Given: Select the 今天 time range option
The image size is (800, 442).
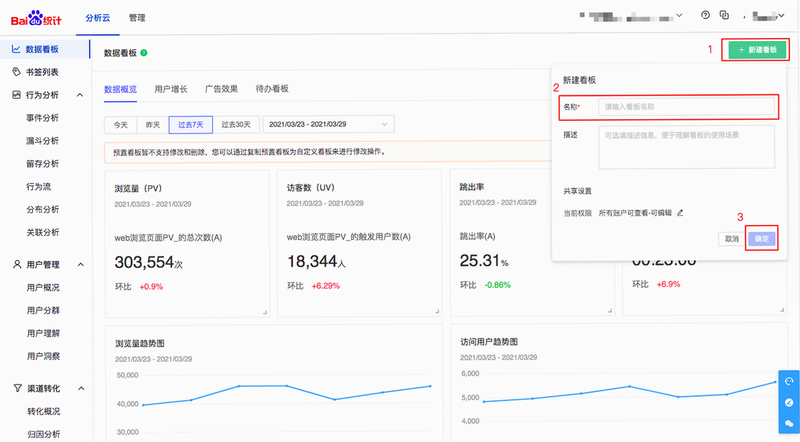Looking at the screenshot, I should tap(121, 125).
